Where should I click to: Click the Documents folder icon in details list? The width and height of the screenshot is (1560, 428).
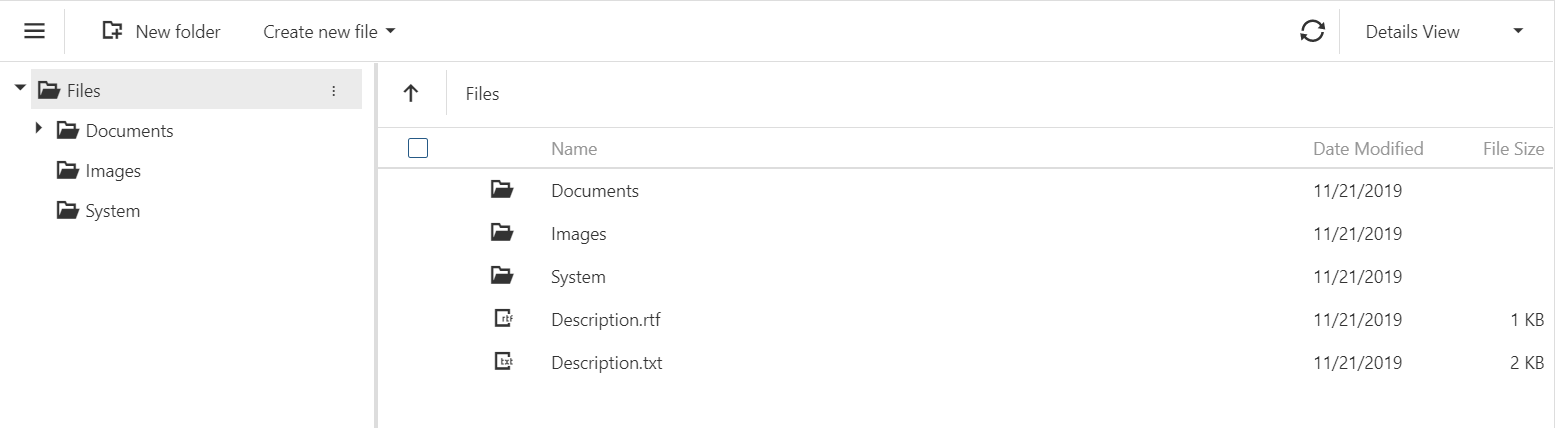coord(502,190)
